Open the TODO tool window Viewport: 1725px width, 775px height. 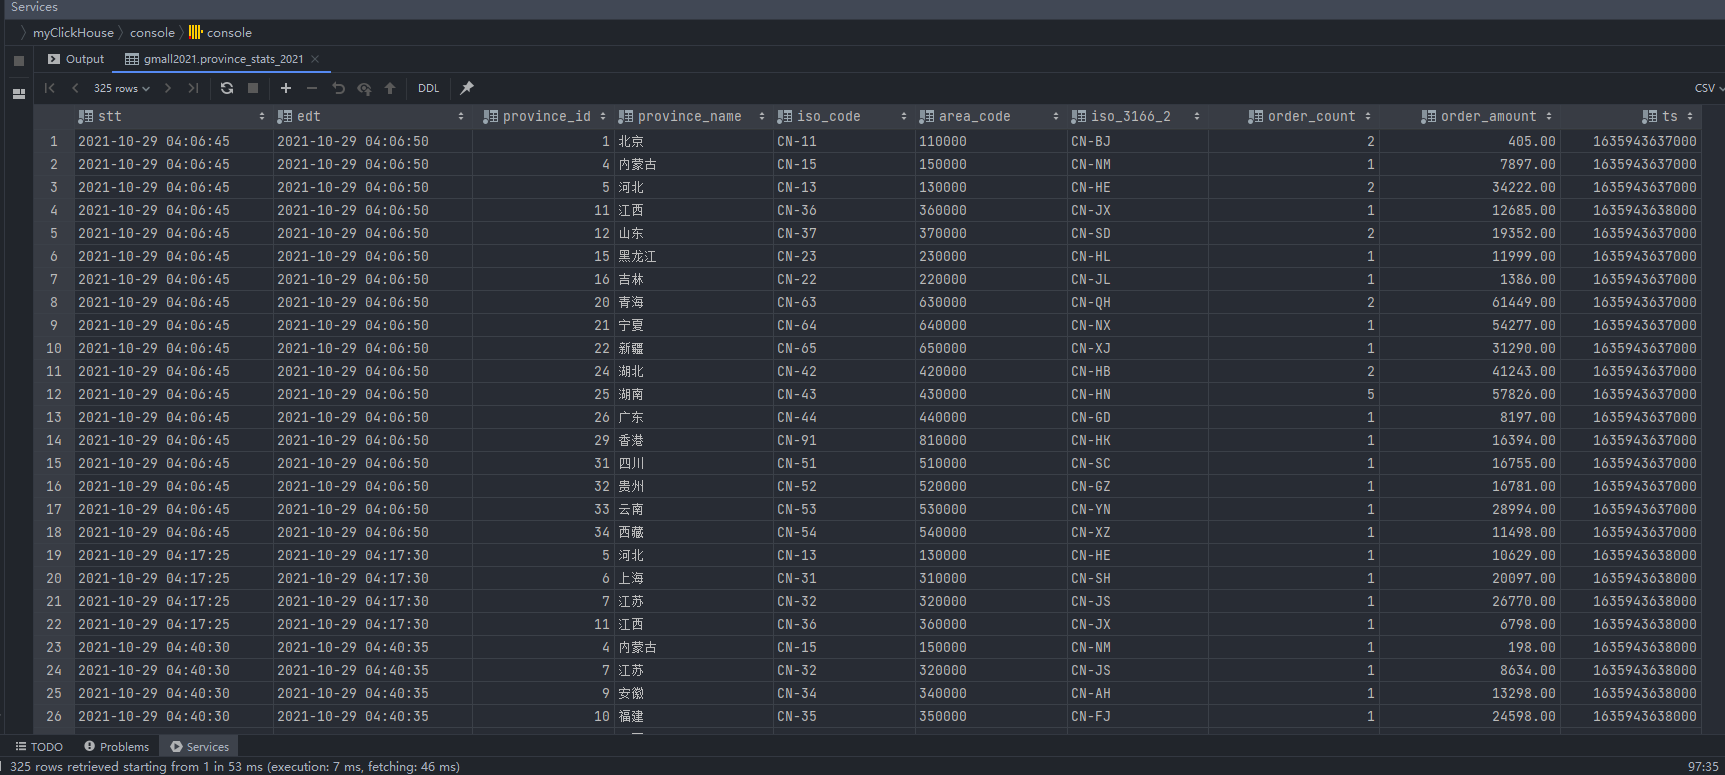(39, 747)
